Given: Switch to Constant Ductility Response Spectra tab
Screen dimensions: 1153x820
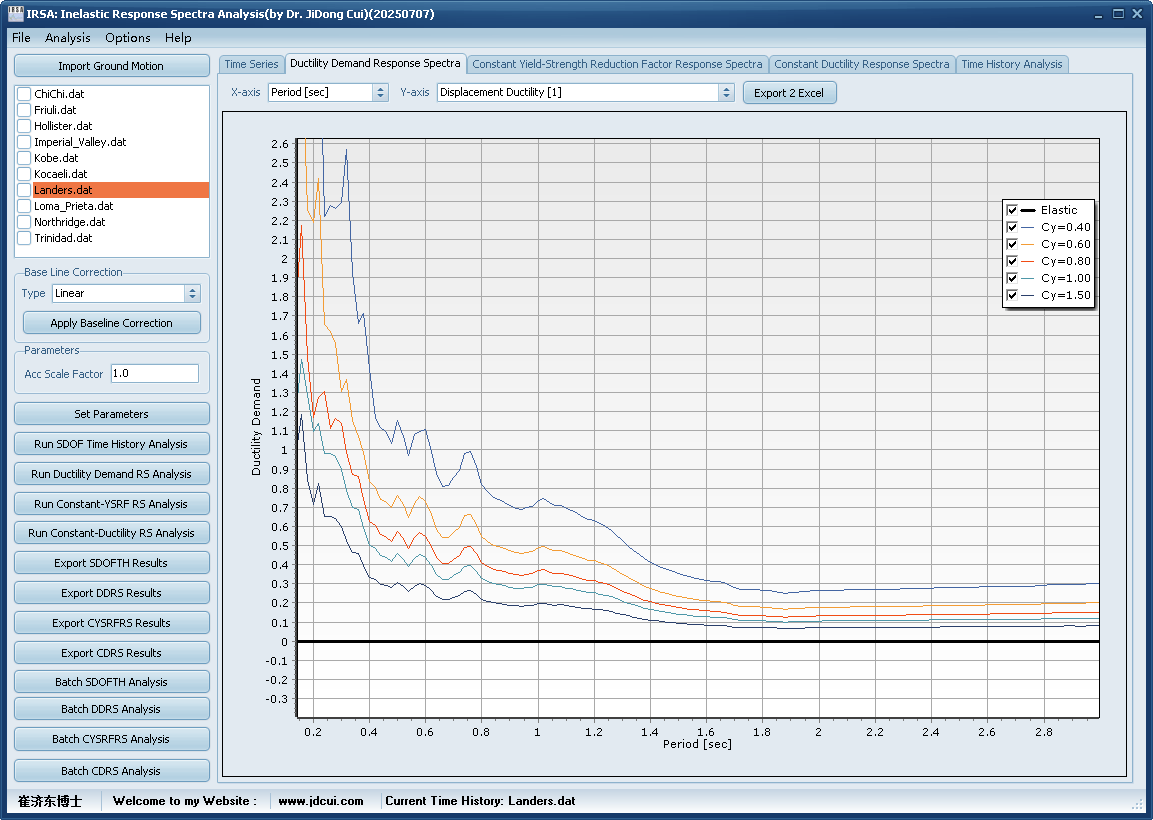Looking at the screenshot, I should [x=861, y=64].
